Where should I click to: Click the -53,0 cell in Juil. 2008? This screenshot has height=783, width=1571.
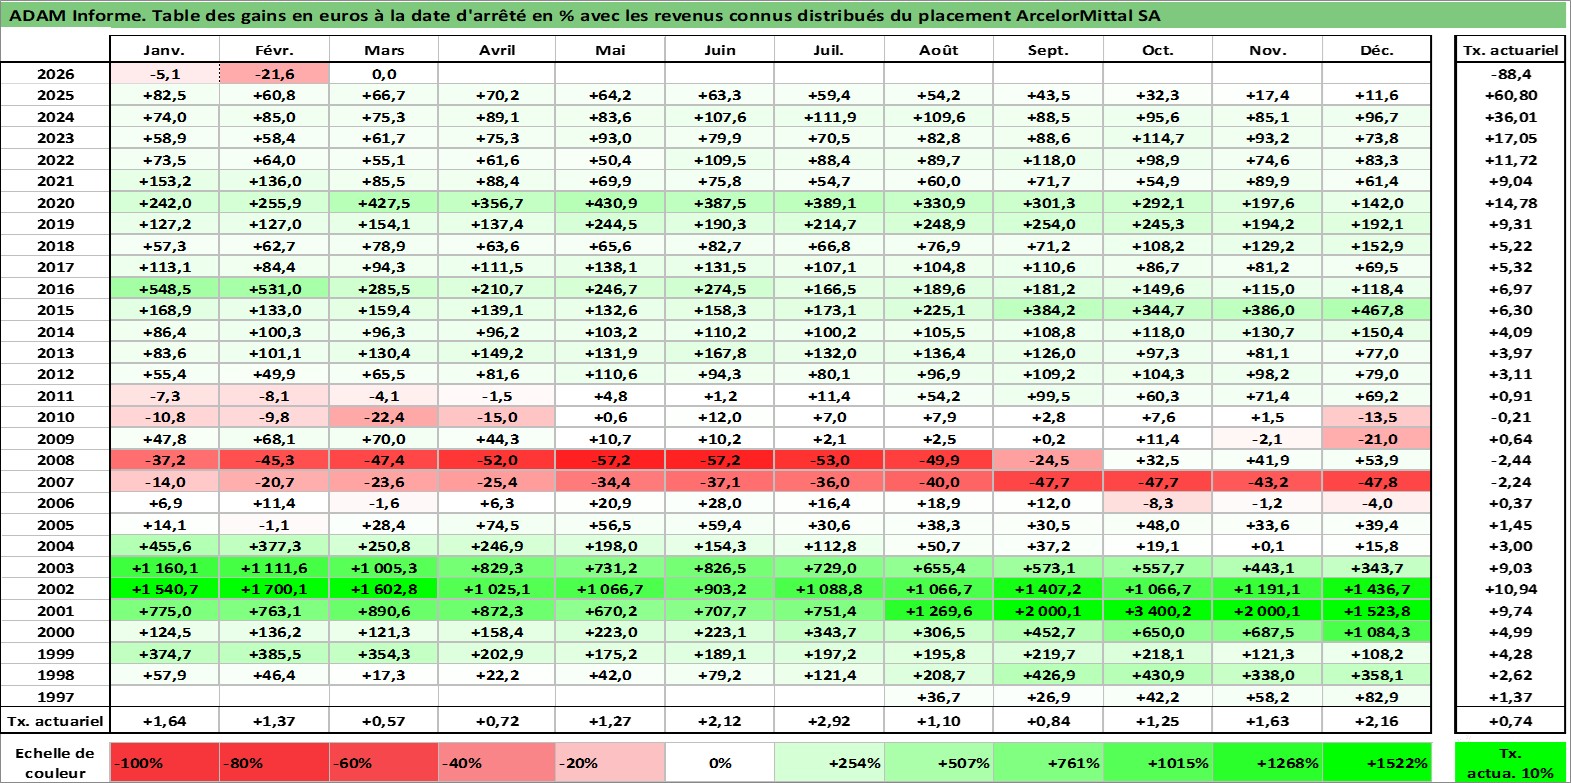pyautogui.click(x=829, y=460)
